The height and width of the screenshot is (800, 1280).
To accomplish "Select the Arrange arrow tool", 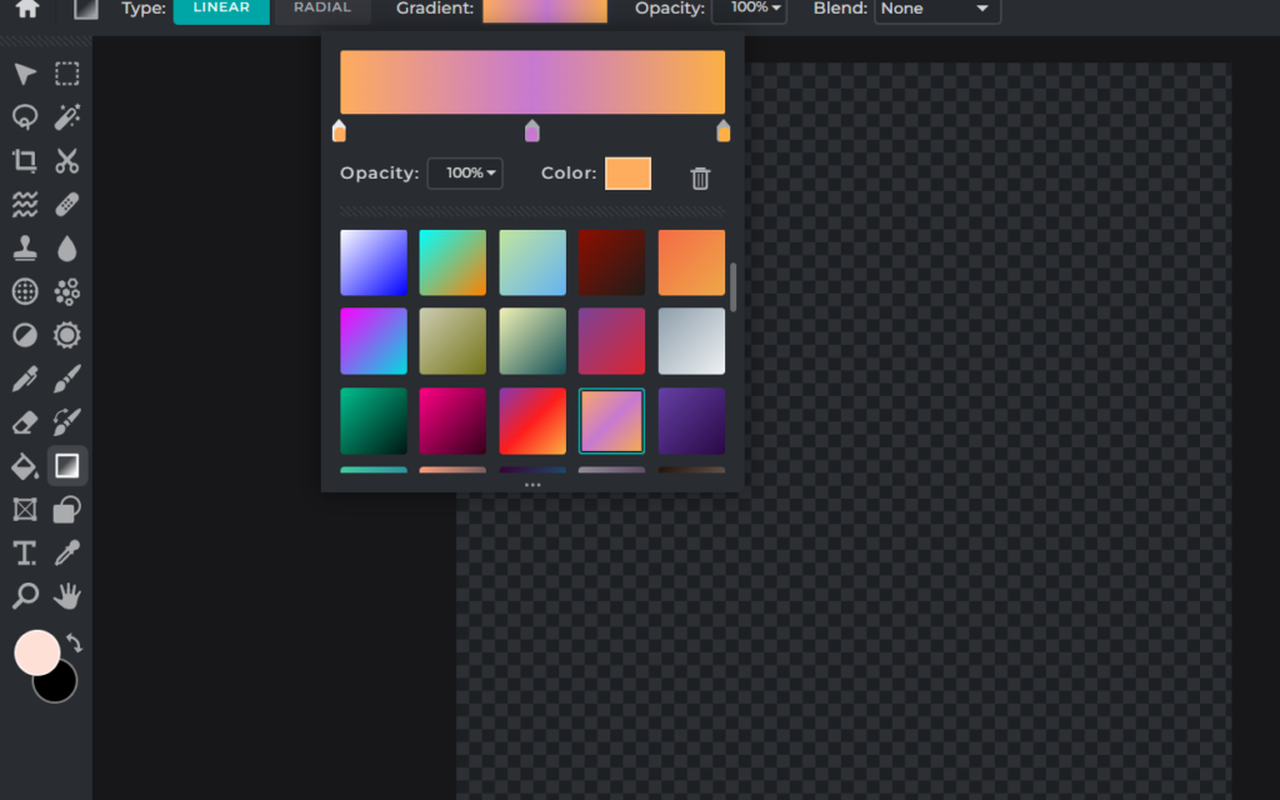I will point(25,74).
